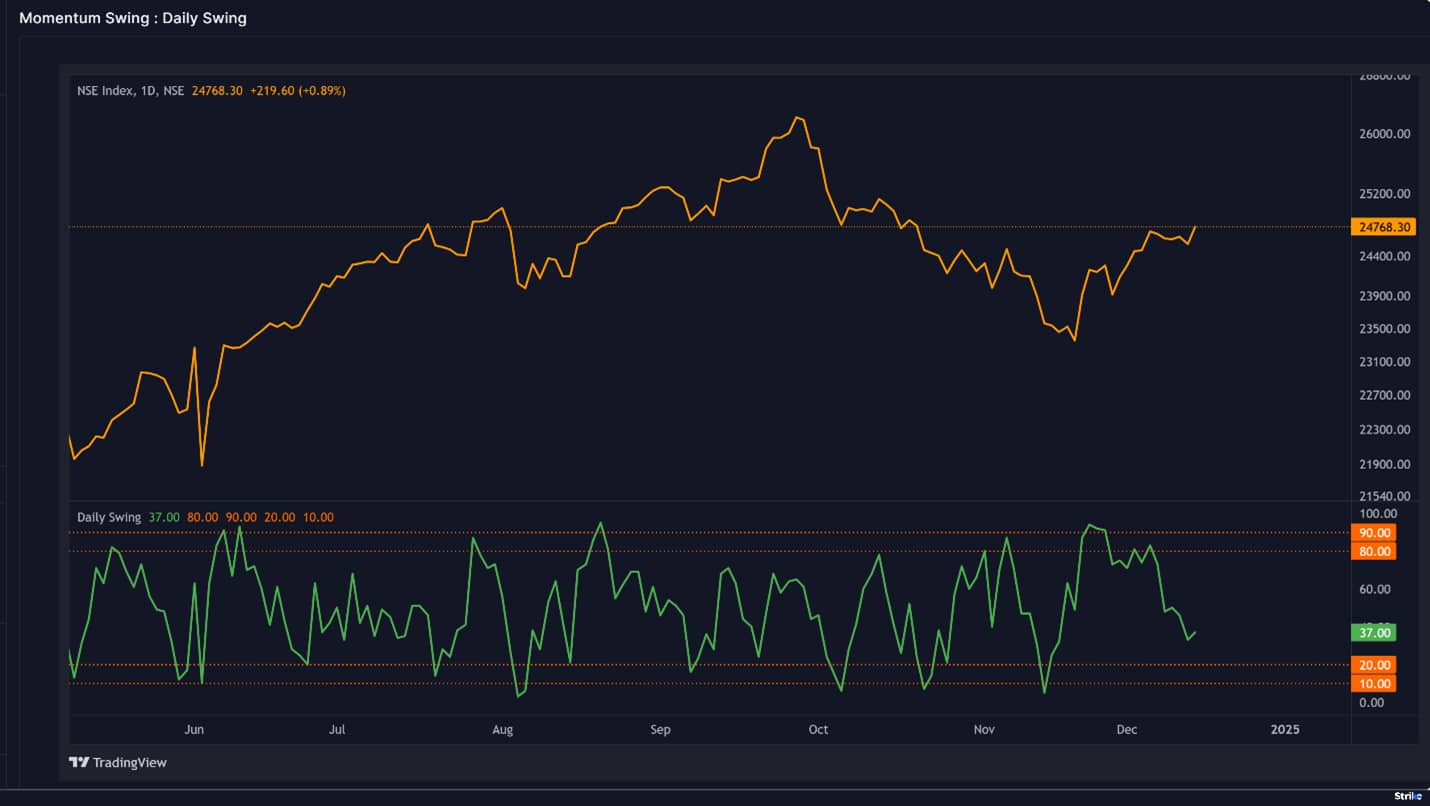Click the Oct label on time axis
Screen dimensions: 1430x806
(x=818, y=730)
